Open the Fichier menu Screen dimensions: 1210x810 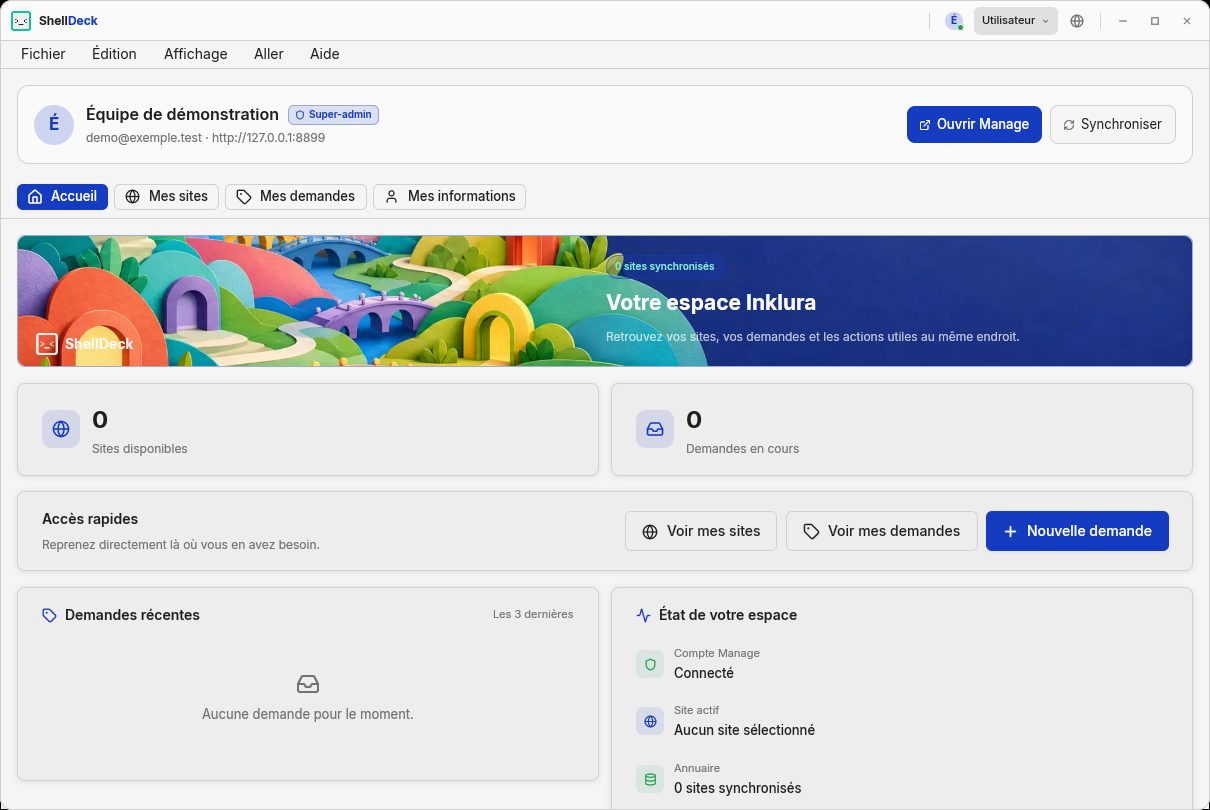pyautogui.click(x=43, y=54)
